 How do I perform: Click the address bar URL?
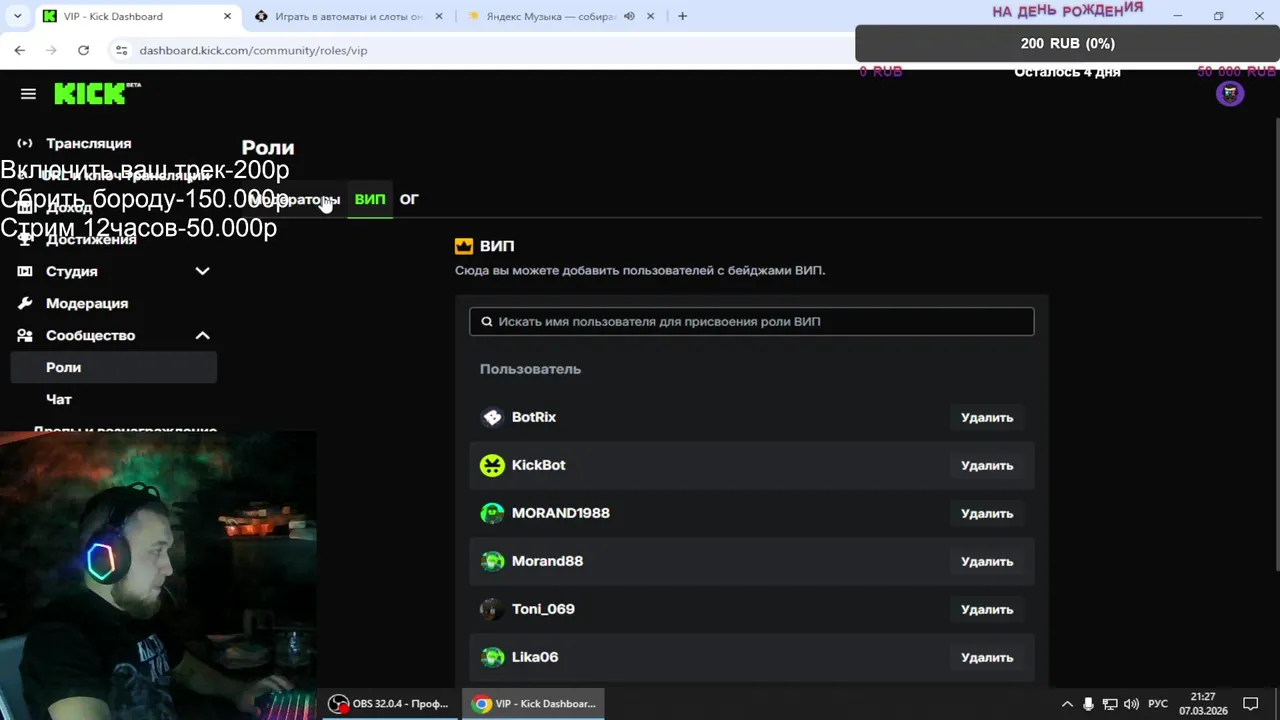point(253,50)
